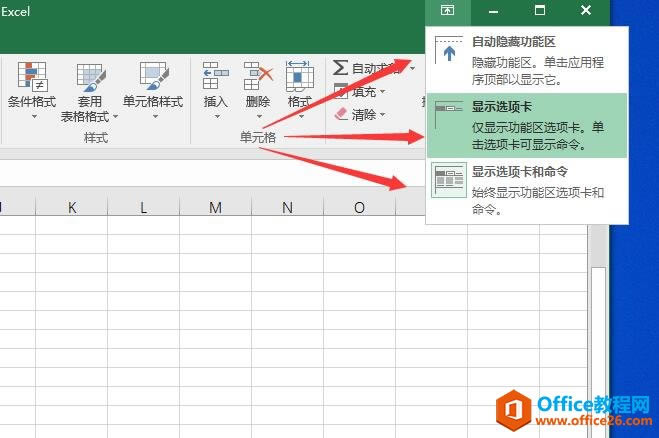The width and height of the screenshot is (659, 438).
Task: Choose 自动隐藏功能区 option
Action: (x=527, y=60)
